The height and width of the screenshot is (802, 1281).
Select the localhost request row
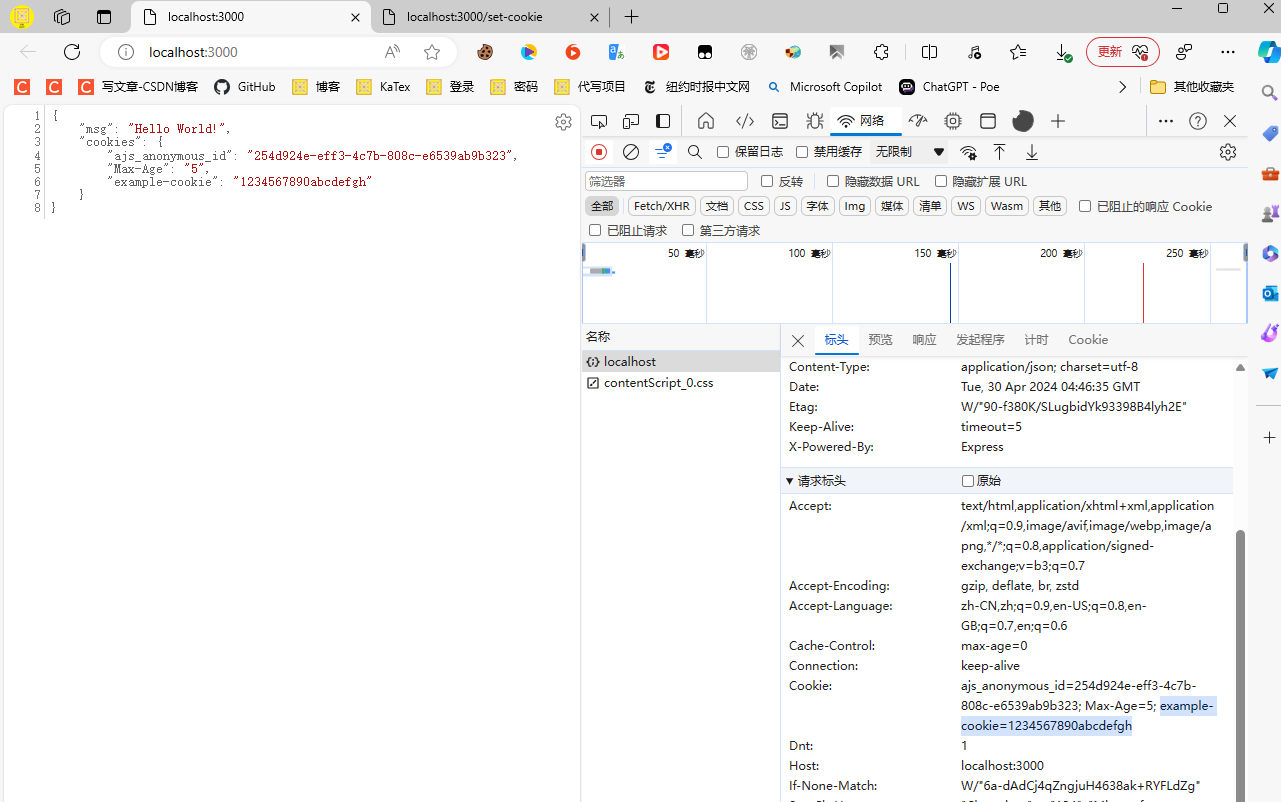click(x=681, y=362)
